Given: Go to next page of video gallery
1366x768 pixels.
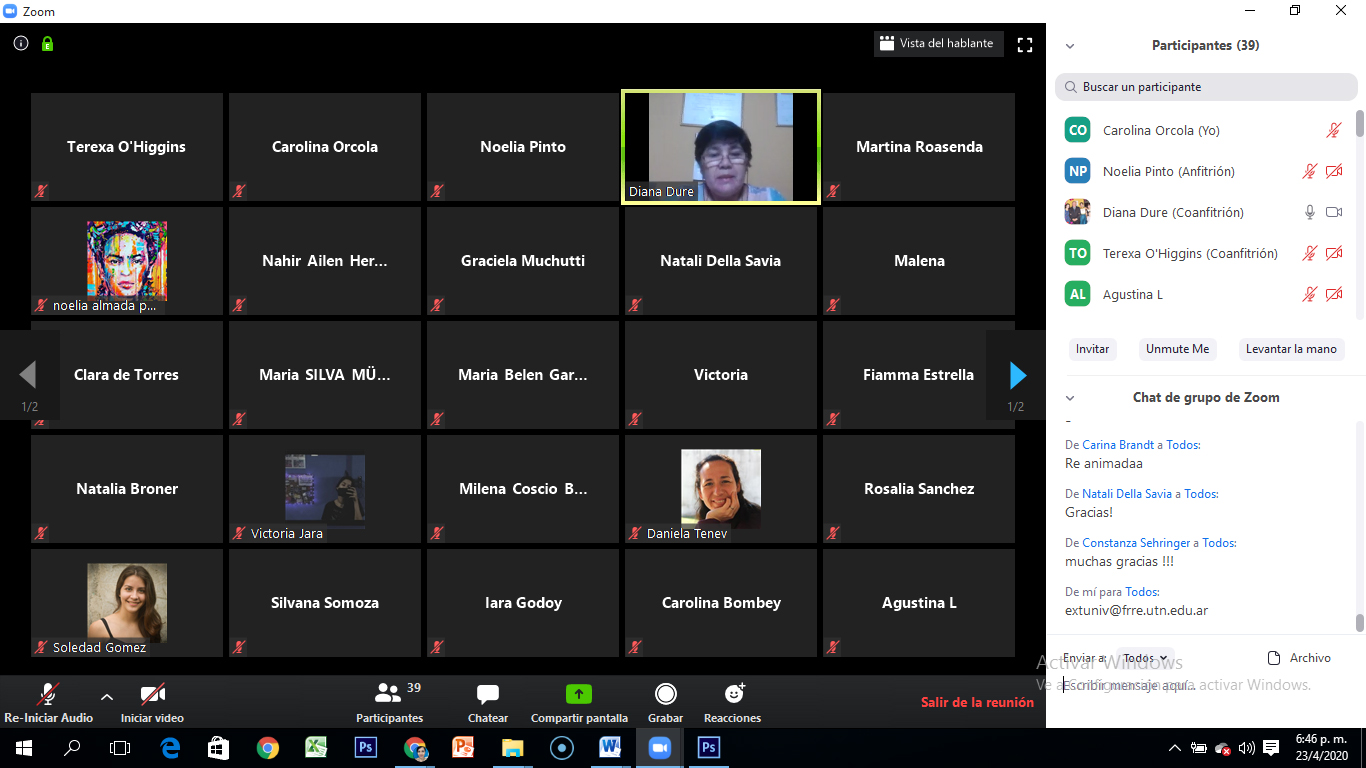Looking at the screenshot, I should click(x=1018, y=375).
